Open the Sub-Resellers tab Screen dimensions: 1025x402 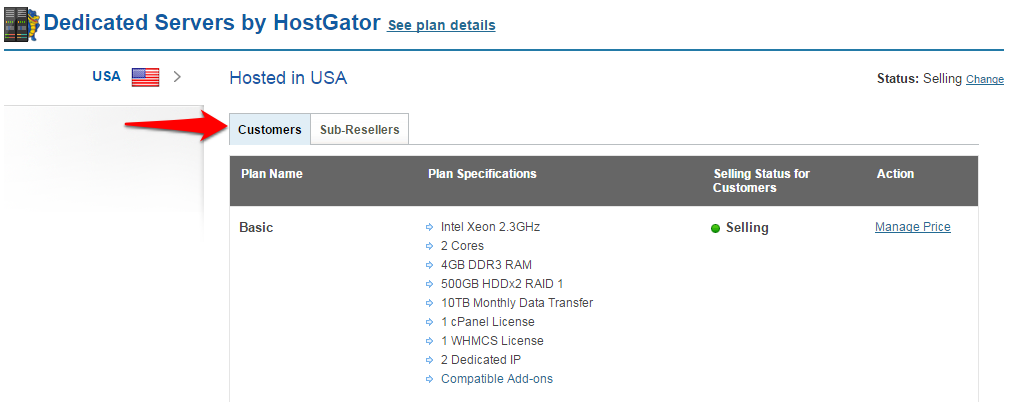coord(360,129)
